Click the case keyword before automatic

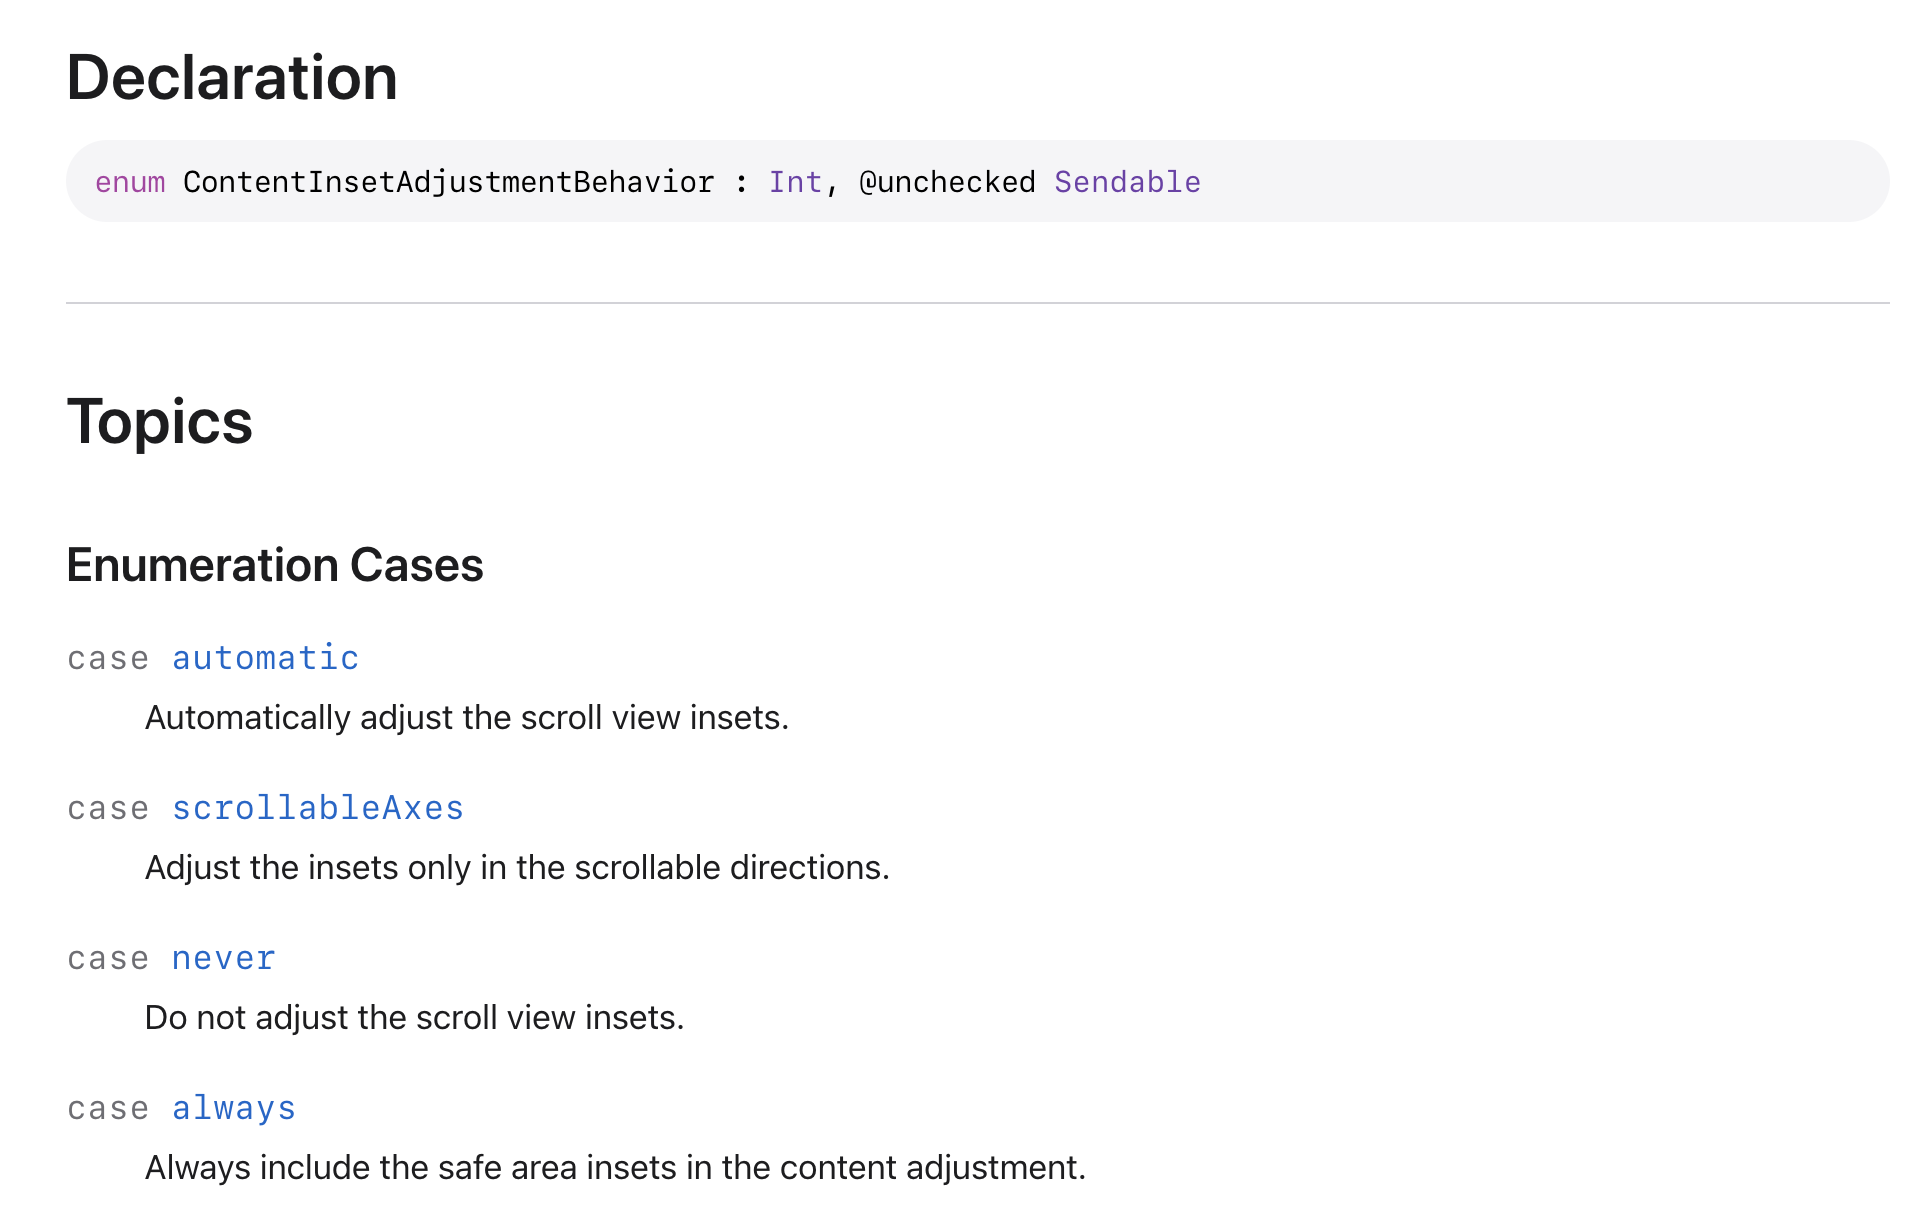point(108,659)
